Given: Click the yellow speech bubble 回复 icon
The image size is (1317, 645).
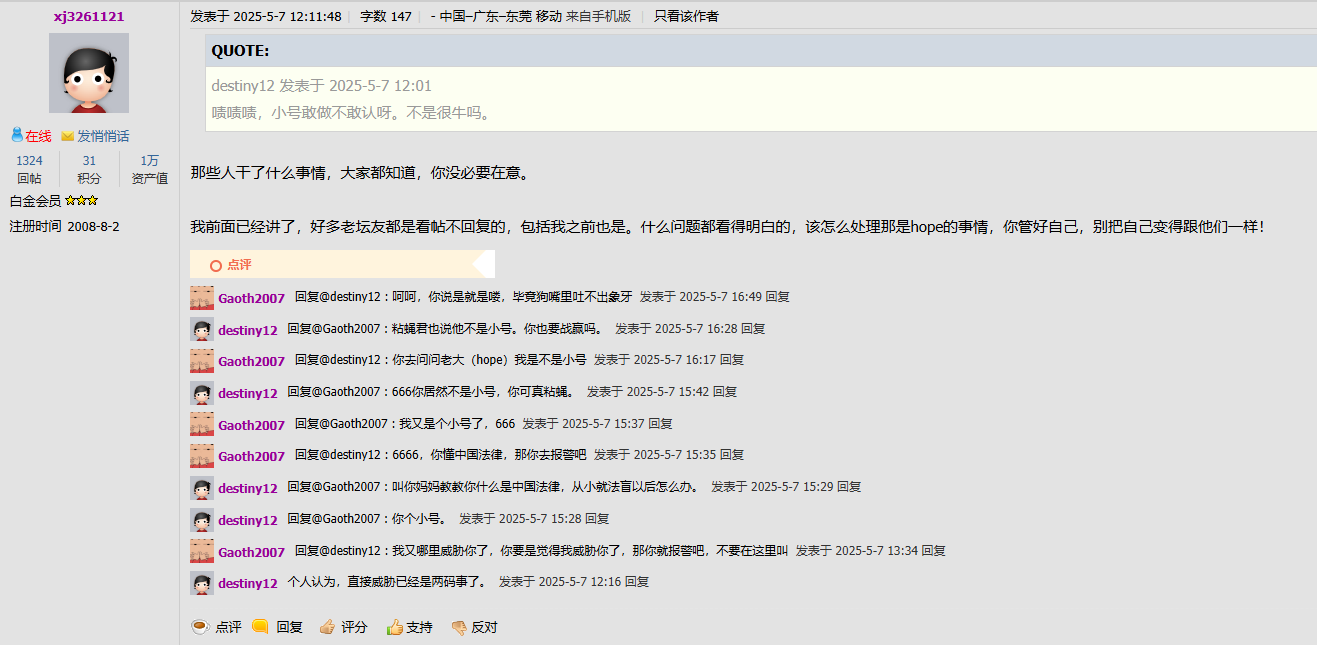Looking at the screenshot, I should coord(260,627).
